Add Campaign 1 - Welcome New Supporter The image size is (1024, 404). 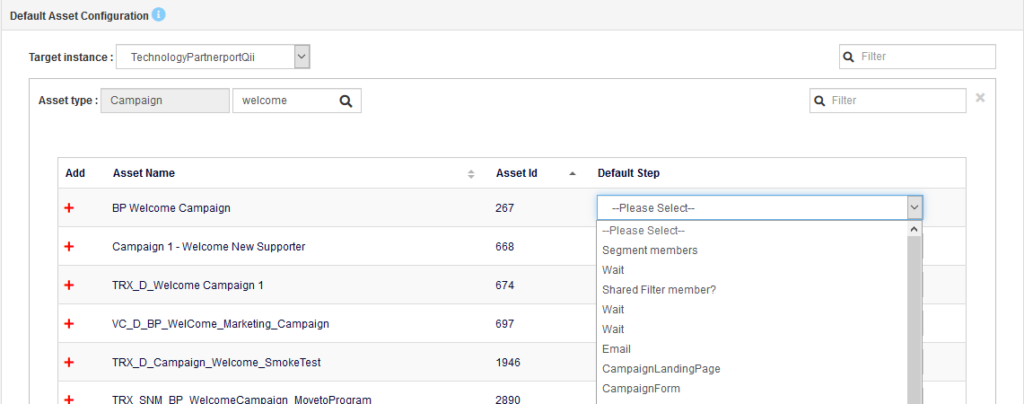coord(69,247)
